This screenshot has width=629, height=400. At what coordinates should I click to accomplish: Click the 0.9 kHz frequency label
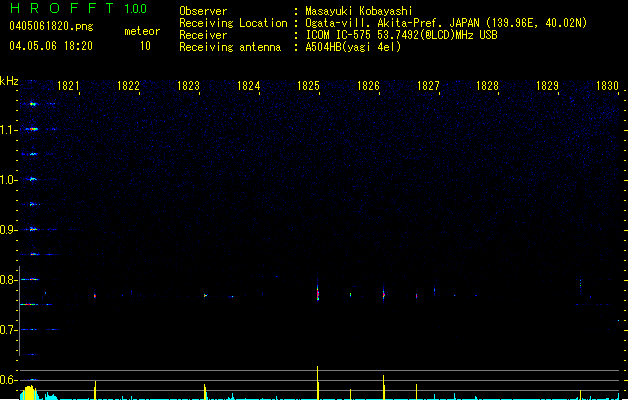coord(9,230)
